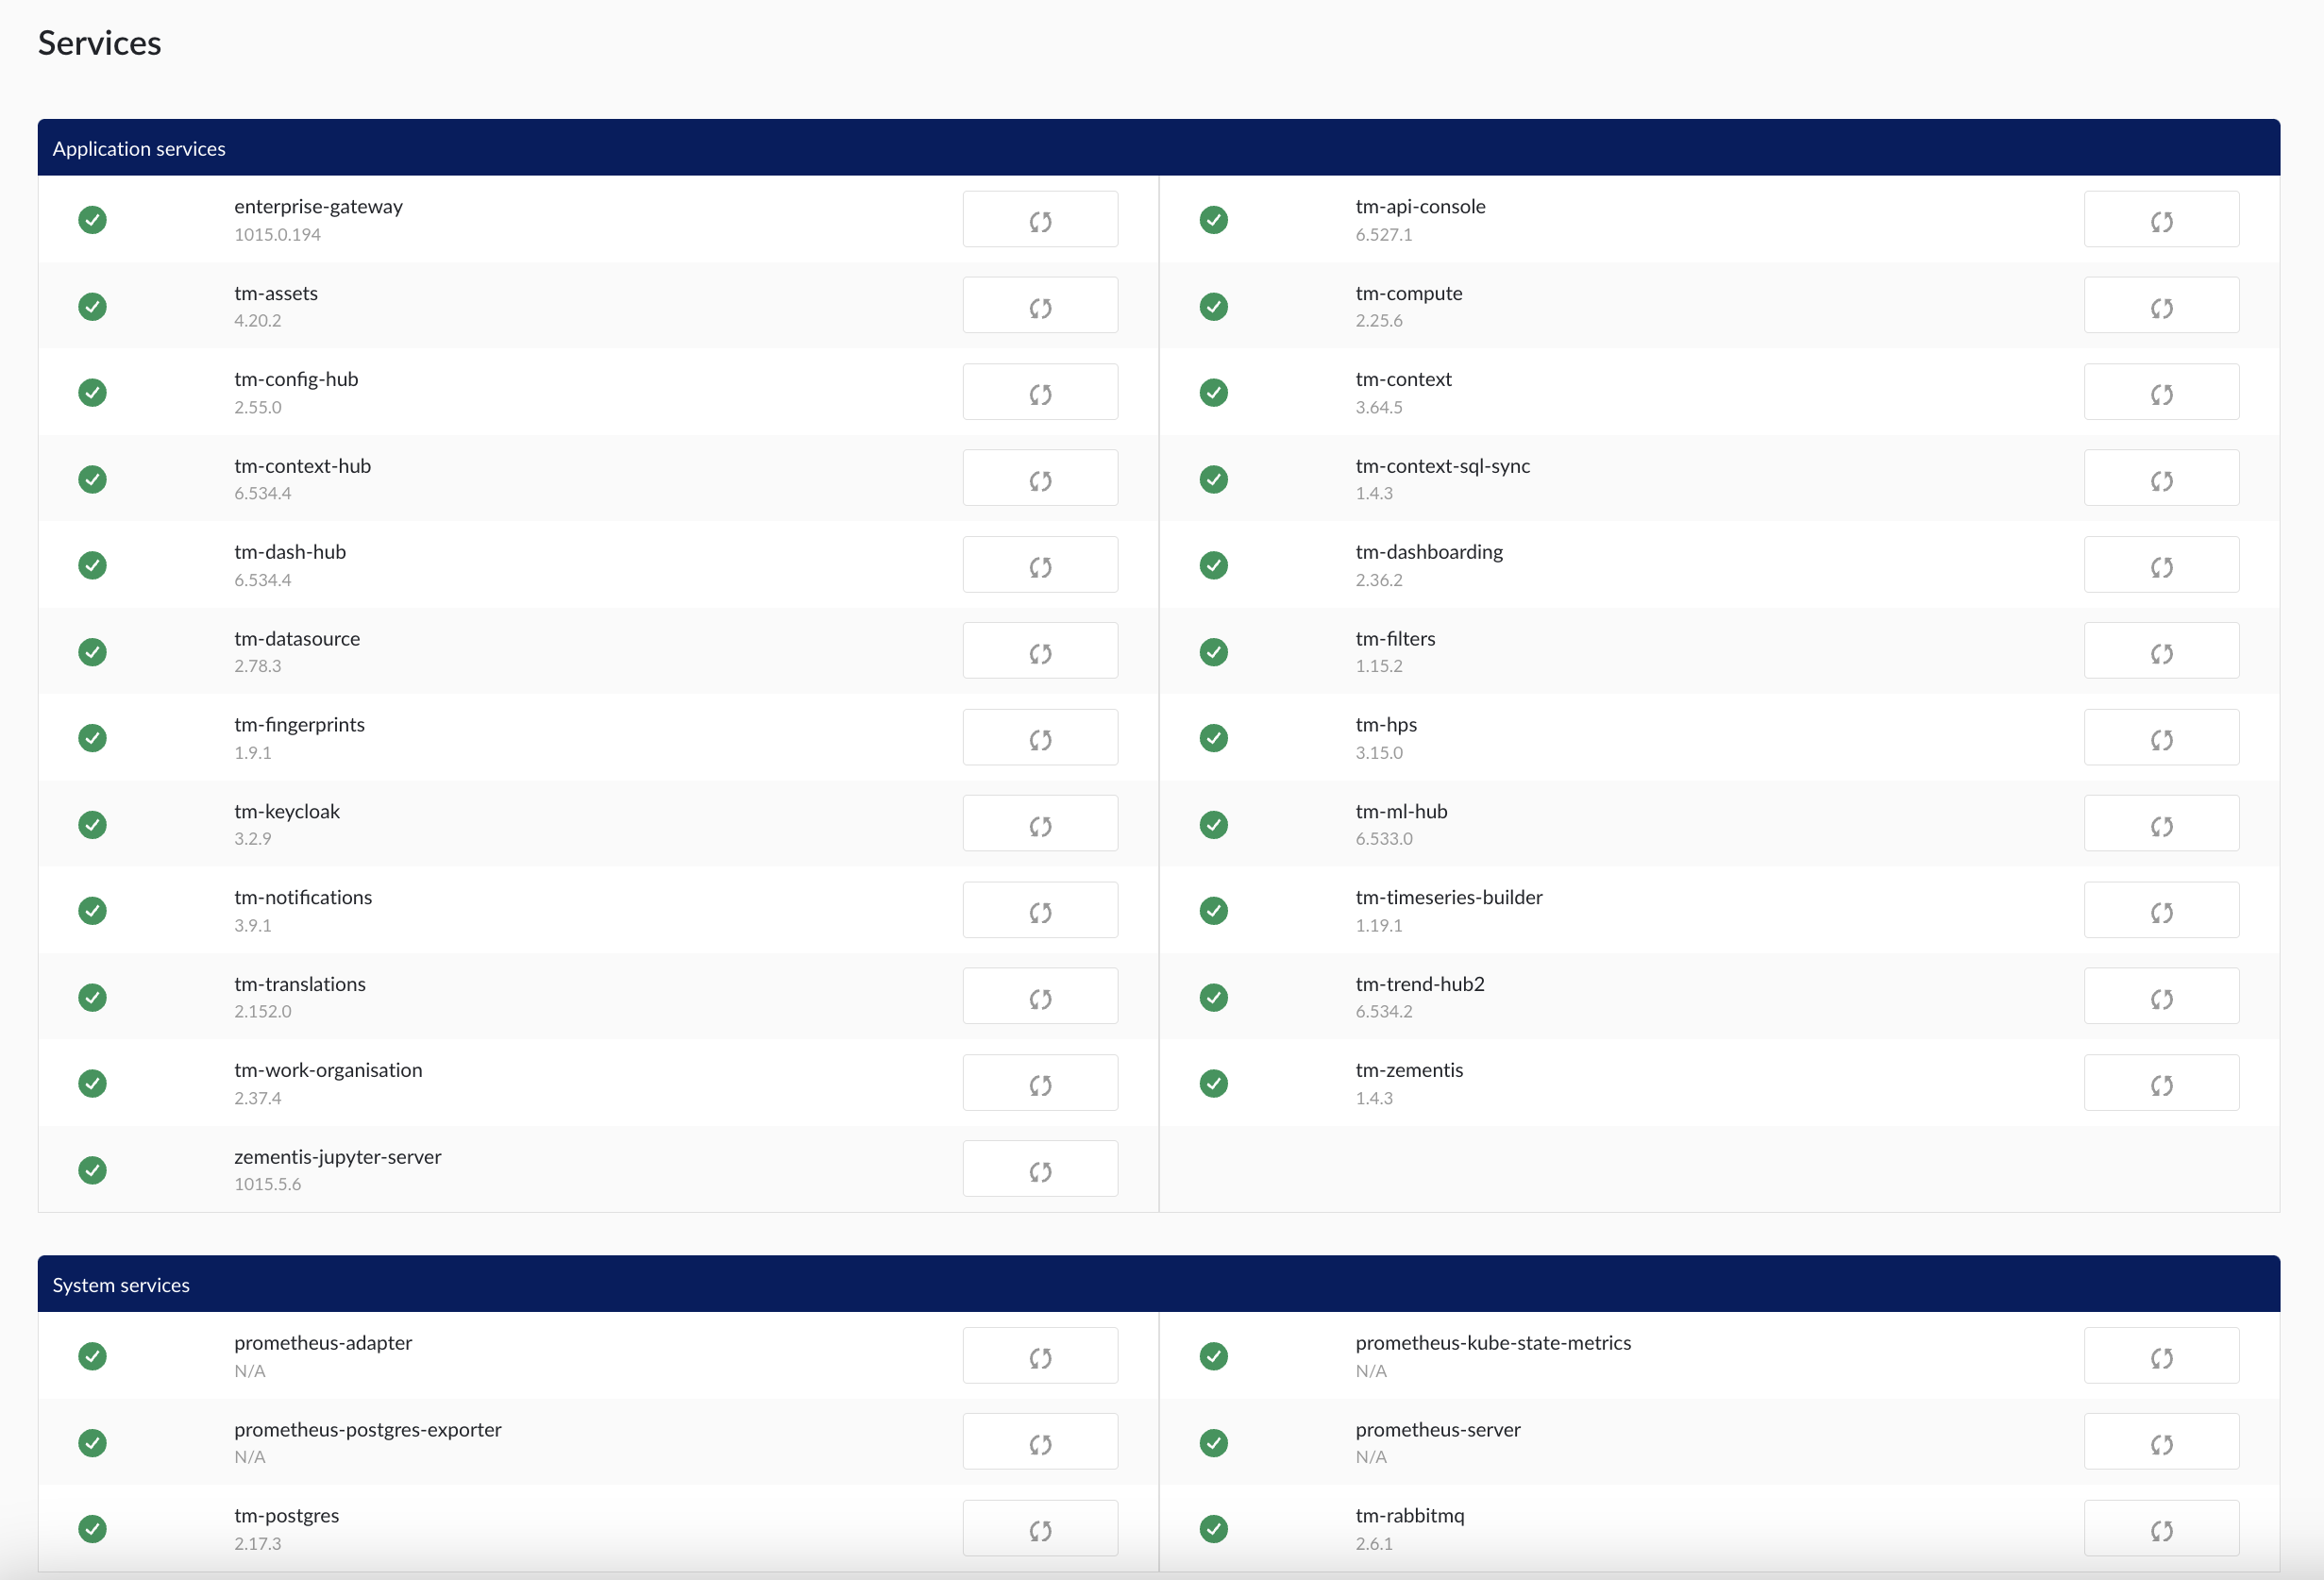Click the zementis-jupyter-server status check
This screenshot has height=1580, width=2324.
click(x=92, y=1170)
